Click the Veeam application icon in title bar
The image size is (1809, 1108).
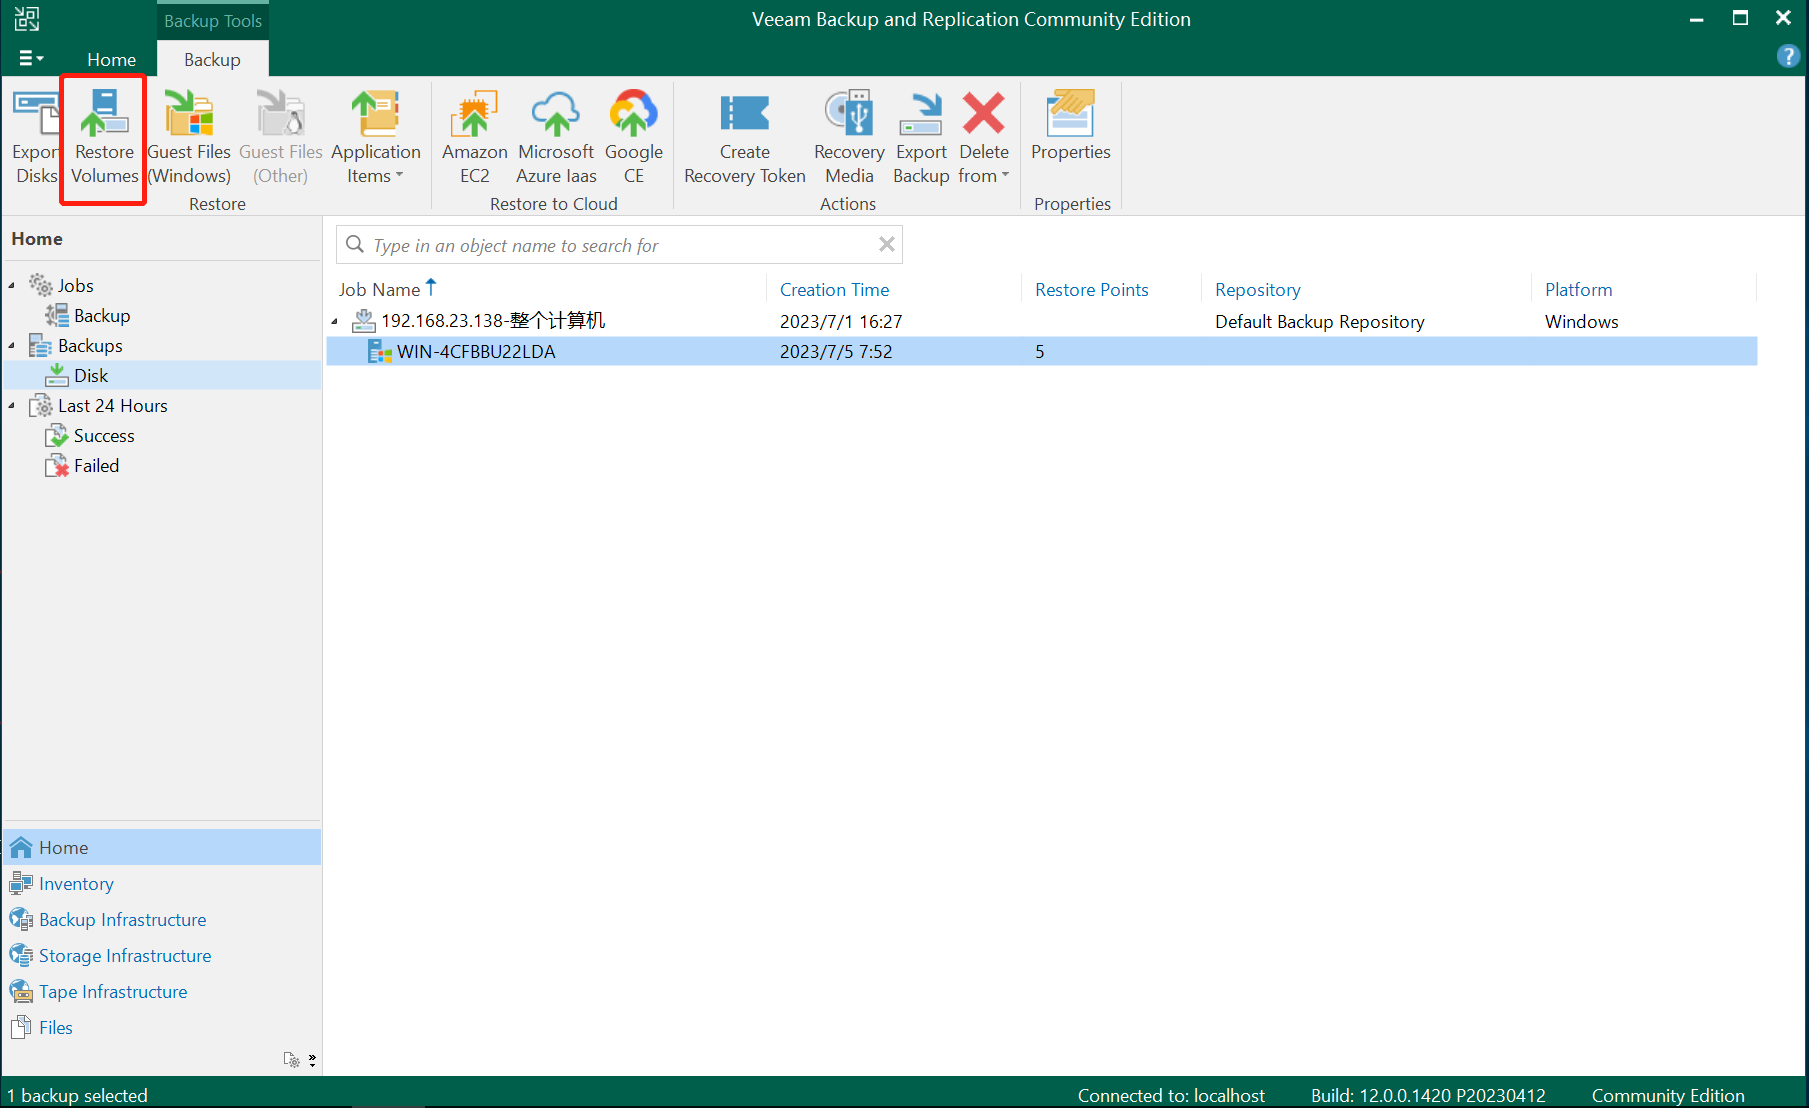[27, 18]
